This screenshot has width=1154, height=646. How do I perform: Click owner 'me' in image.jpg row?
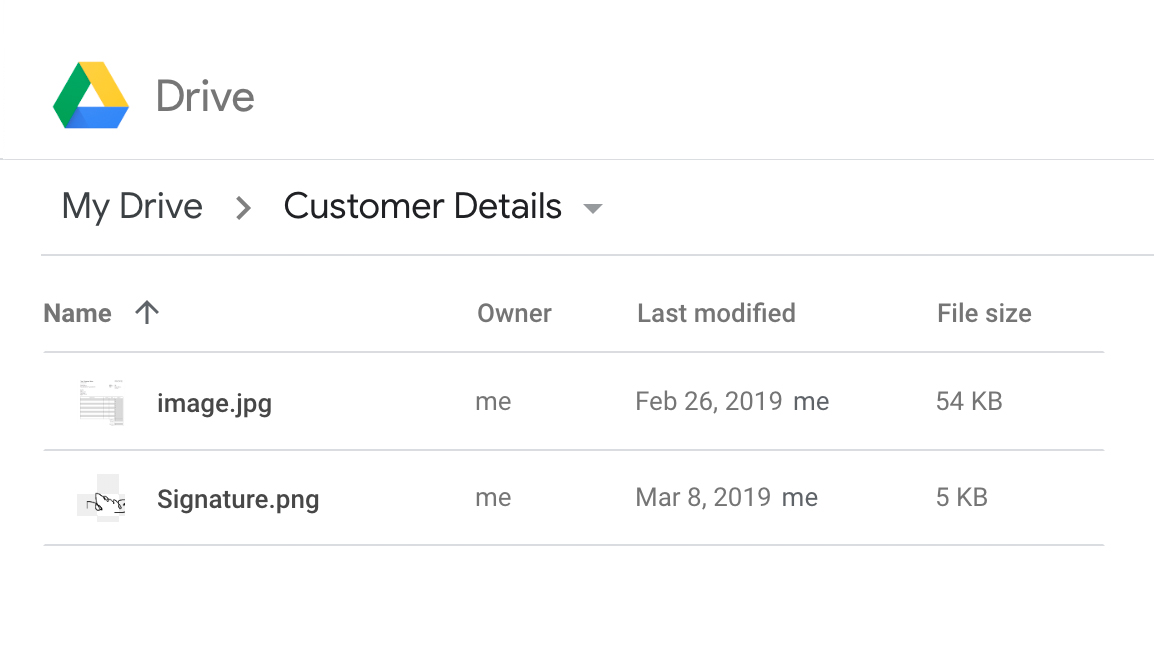pos(493,402)
